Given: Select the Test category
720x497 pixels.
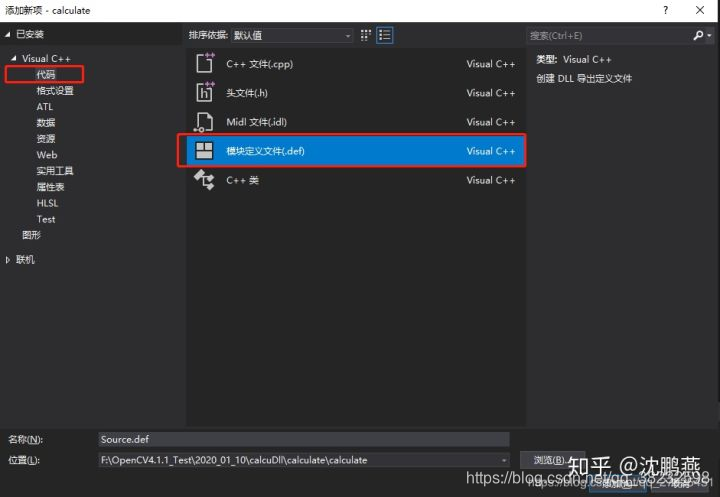Looking at the screenshot, I should tap(46, 219).
